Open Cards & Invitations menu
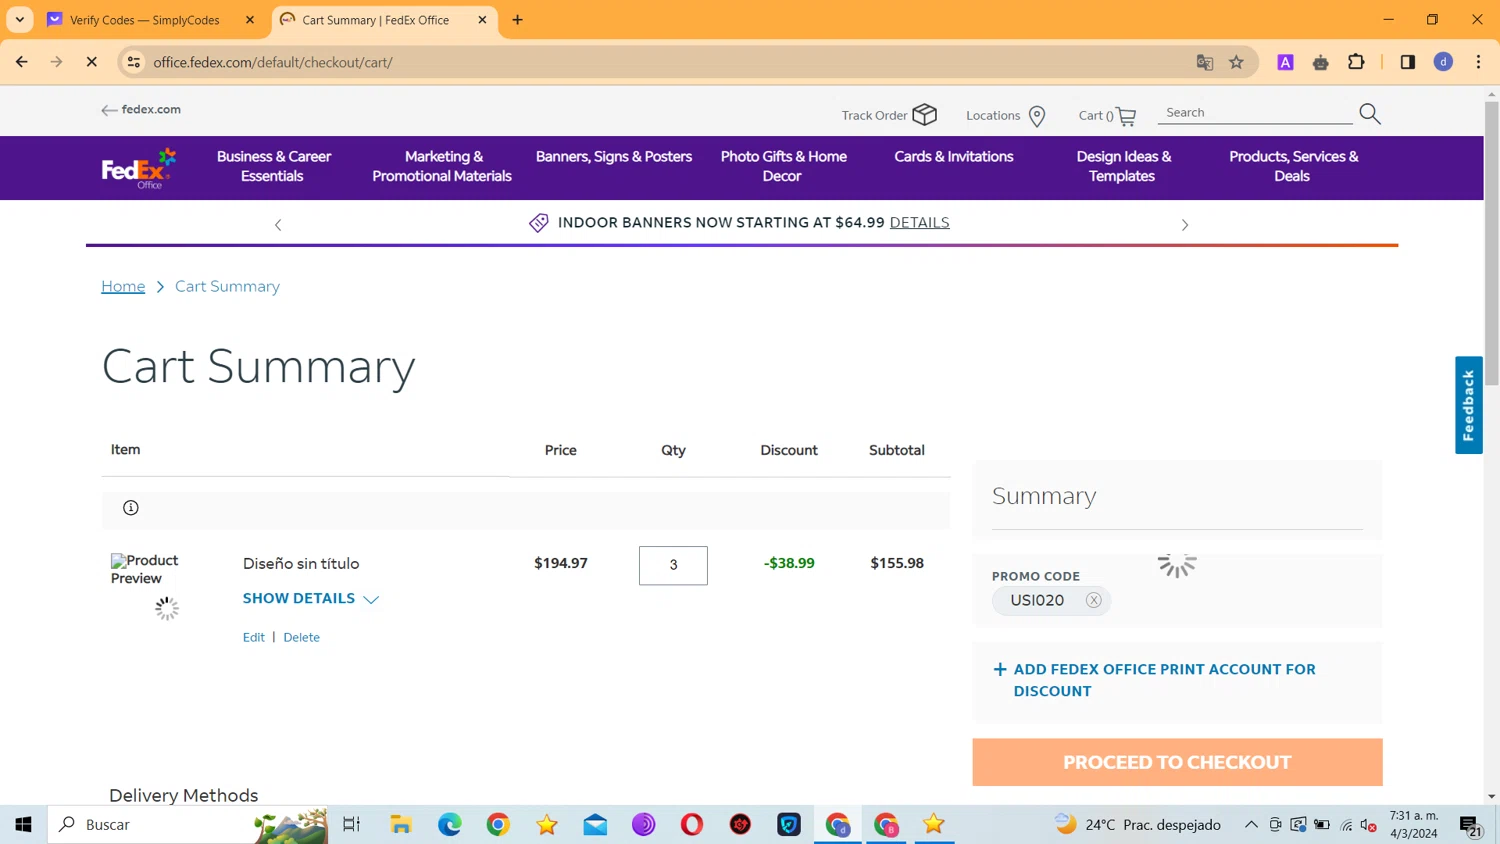This screenshot has width=1500, height=844. tap(954, 157)
